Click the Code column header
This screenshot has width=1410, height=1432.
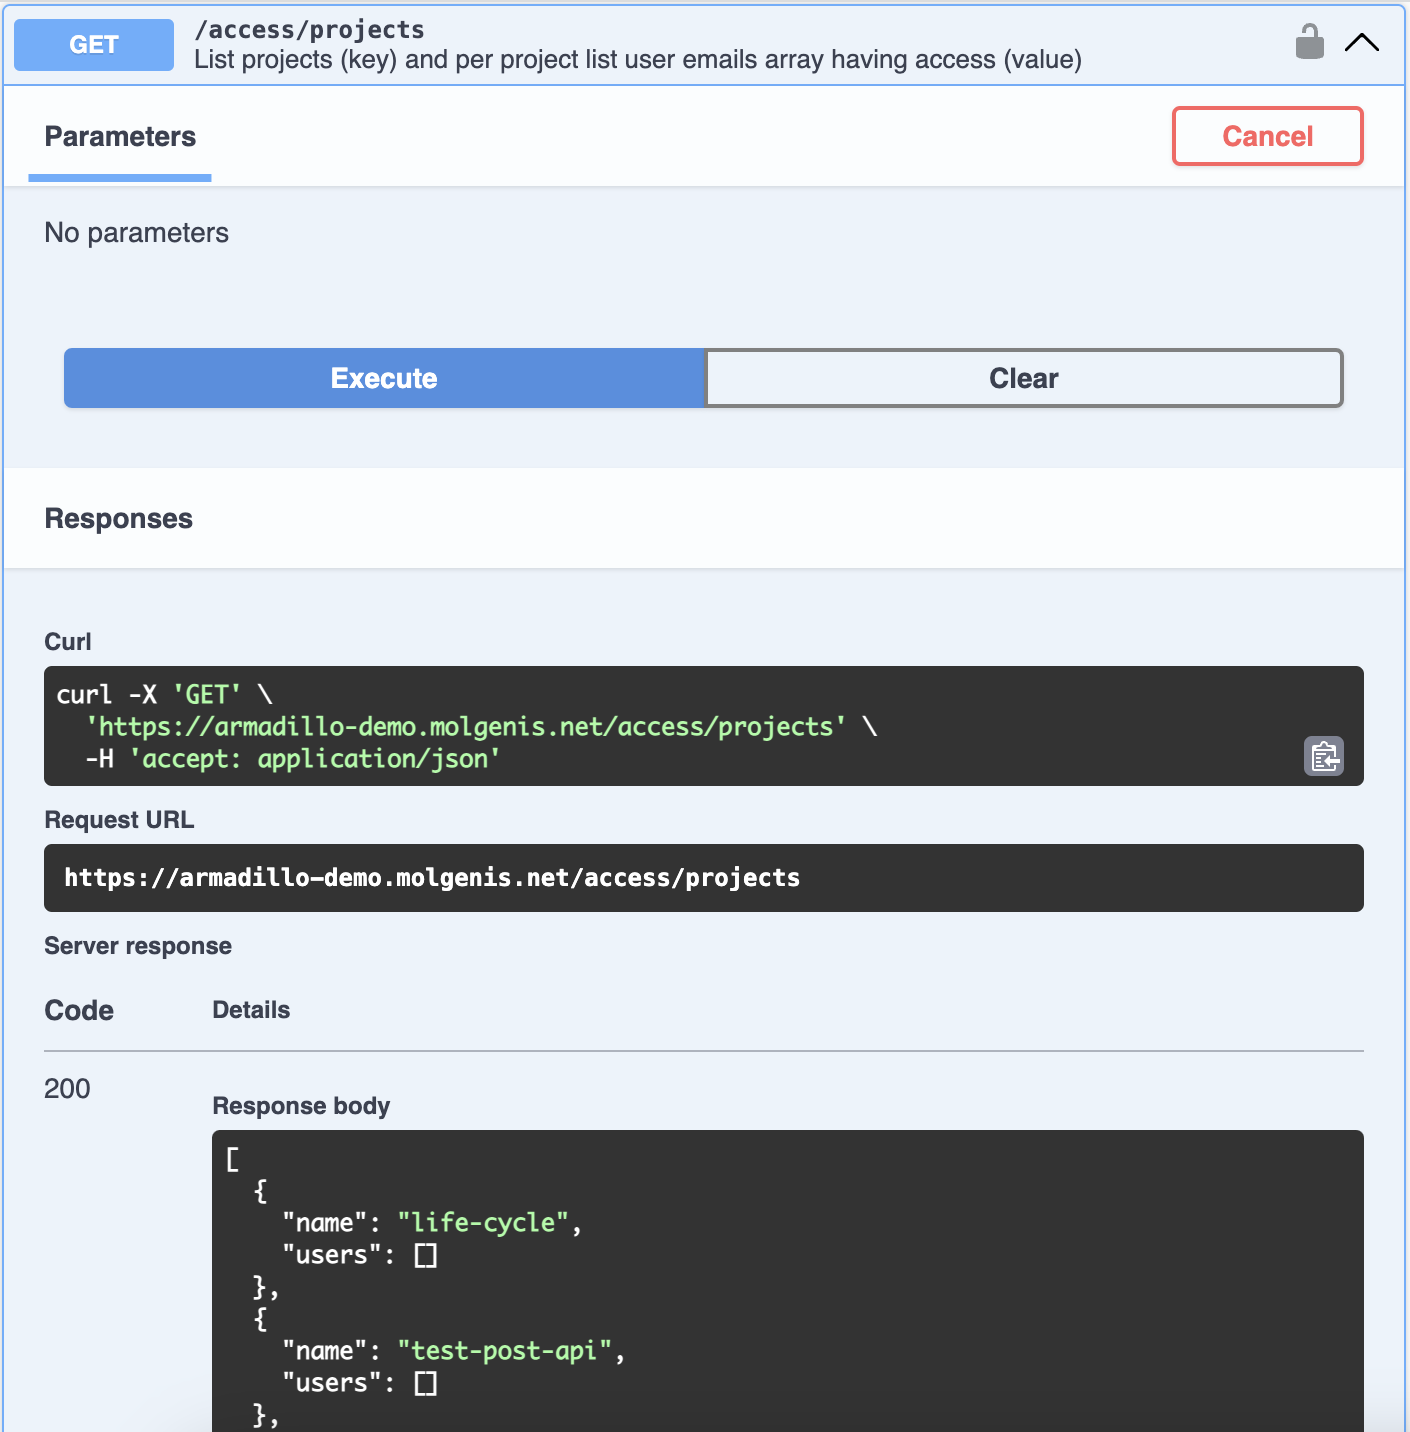[79, 1011]
